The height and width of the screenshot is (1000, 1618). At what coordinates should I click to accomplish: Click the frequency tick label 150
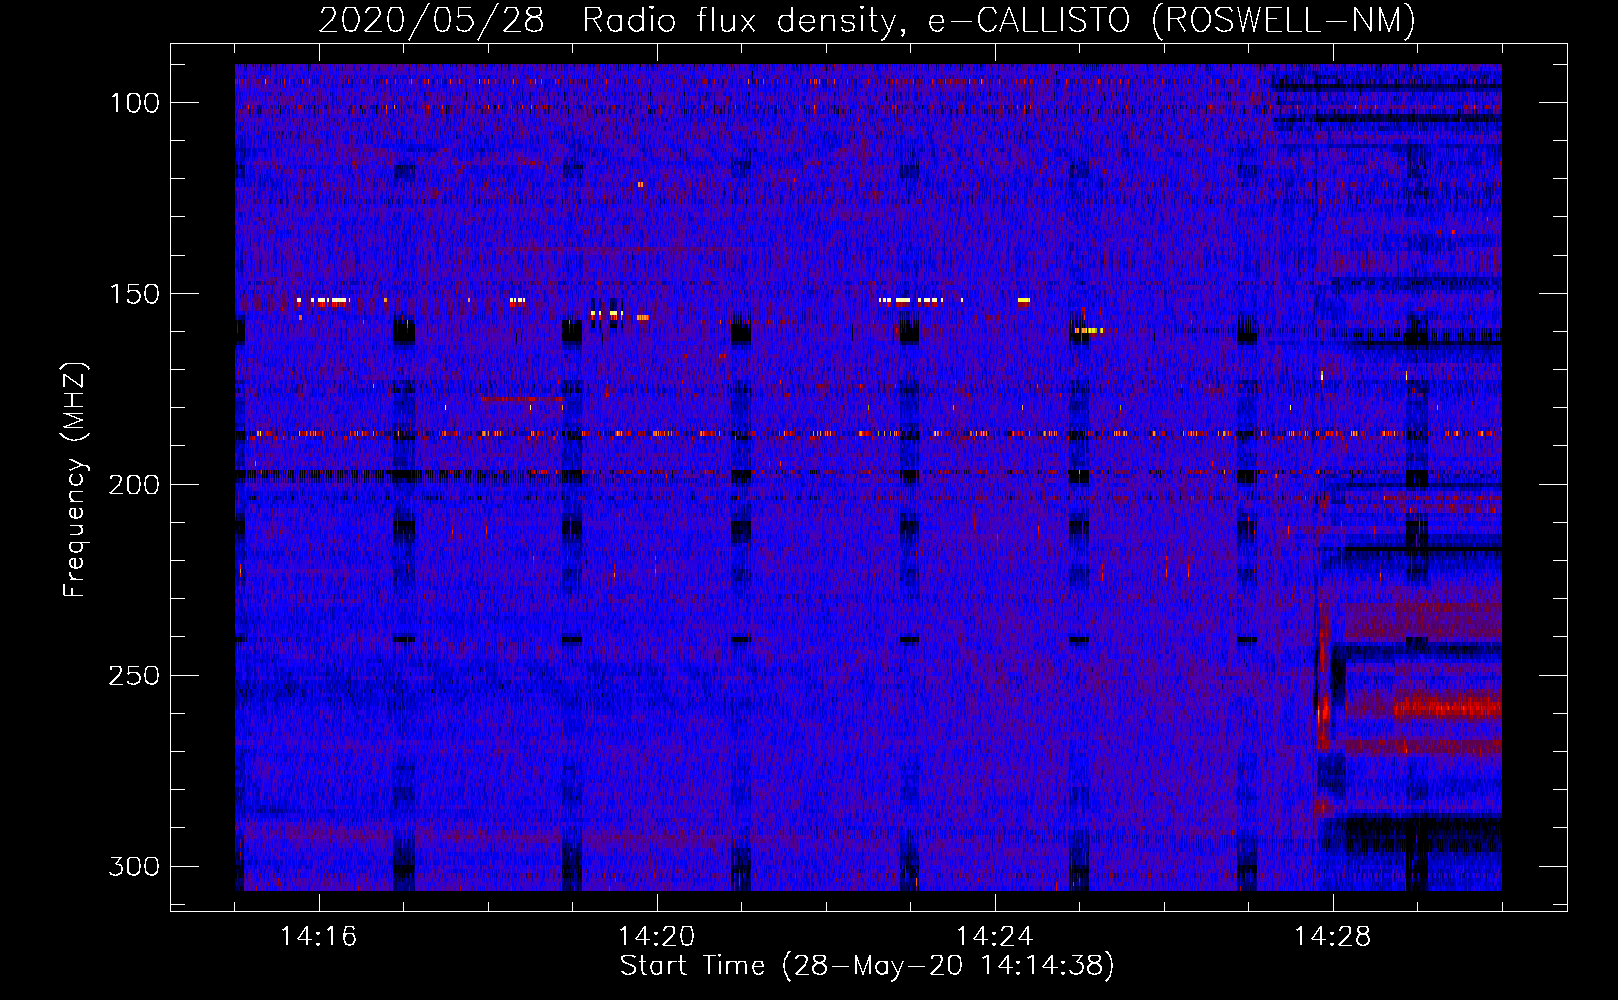pos(134,294)
